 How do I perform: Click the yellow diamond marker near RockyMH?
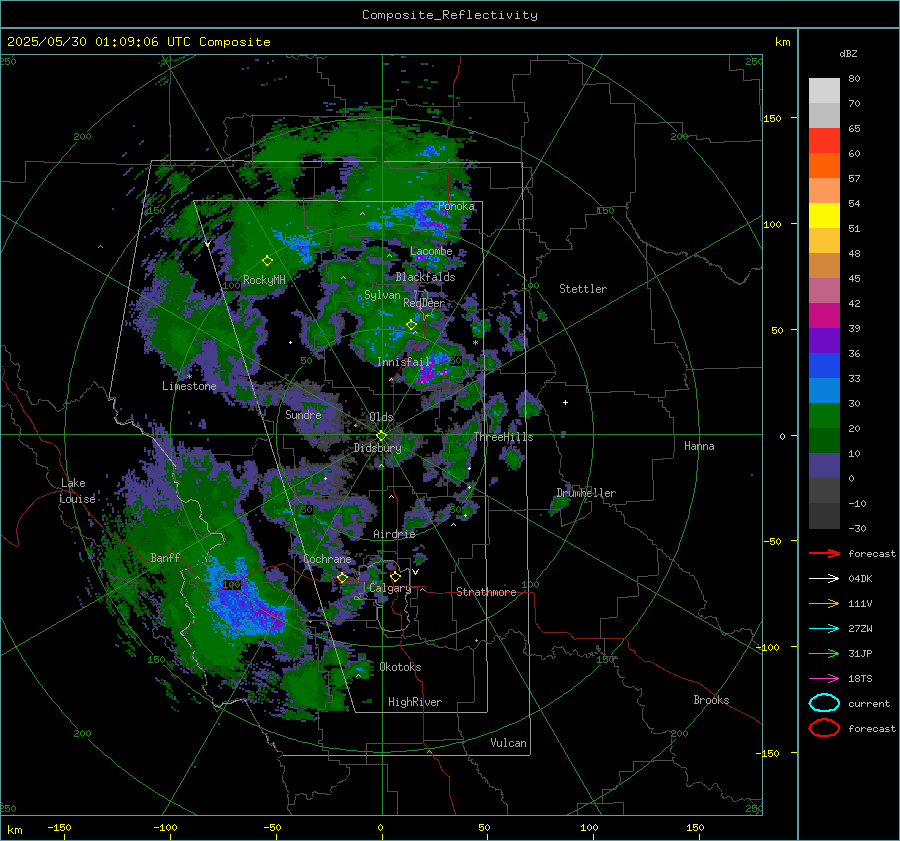click(267, 261)
